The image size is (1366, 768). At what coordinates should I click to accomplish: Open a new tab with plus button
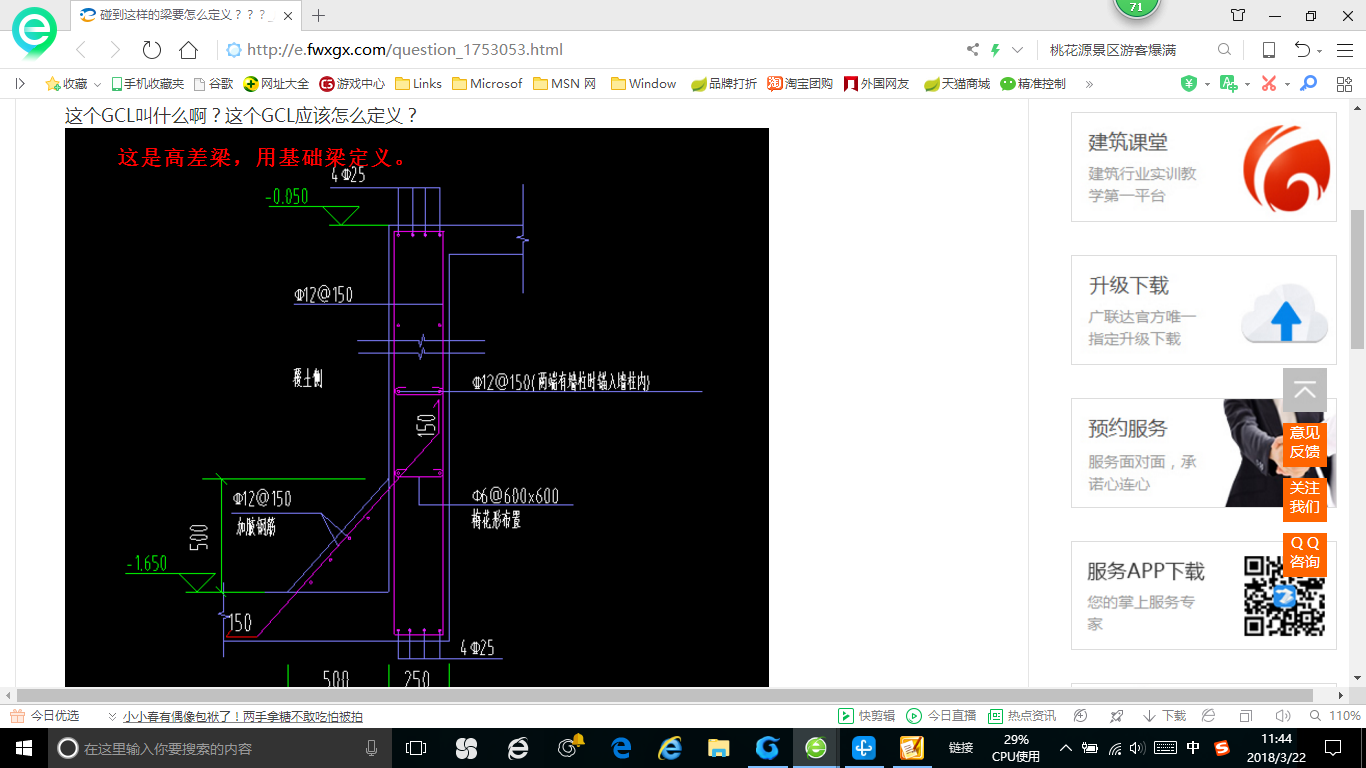pyautogui.click(x=319, y=15)
